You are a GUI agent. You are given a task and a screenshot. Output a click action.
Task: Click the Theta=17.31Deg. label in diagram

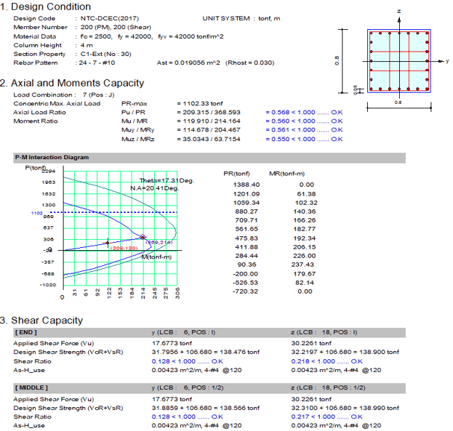[x=167, y=180]
